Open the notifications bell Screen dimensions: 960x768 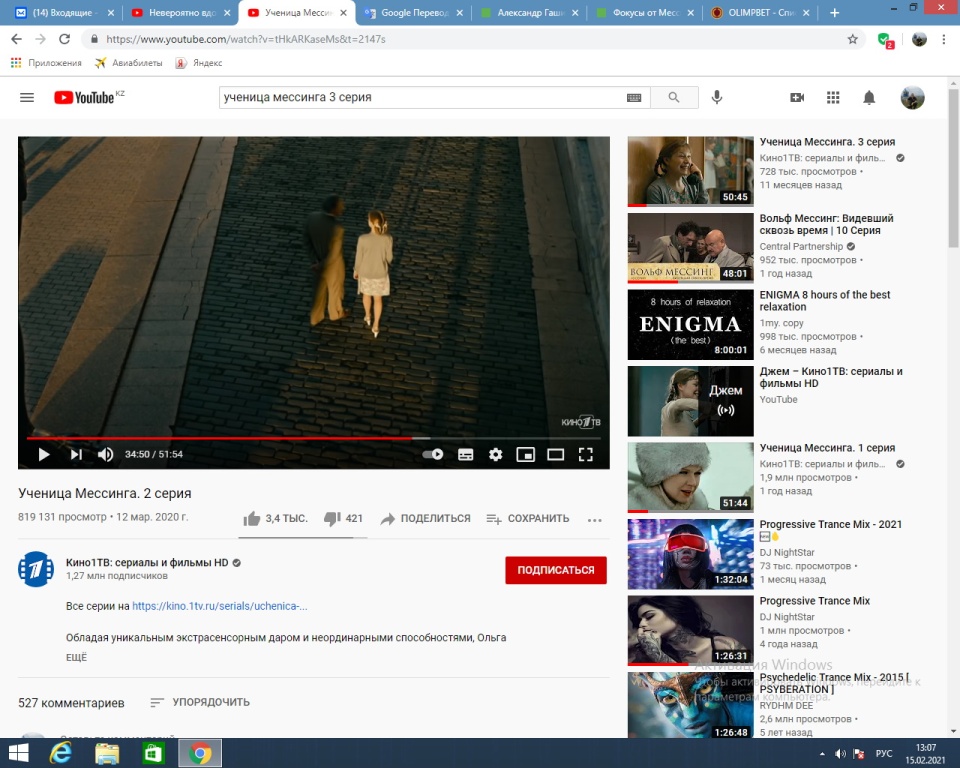(x=869, y=97)
